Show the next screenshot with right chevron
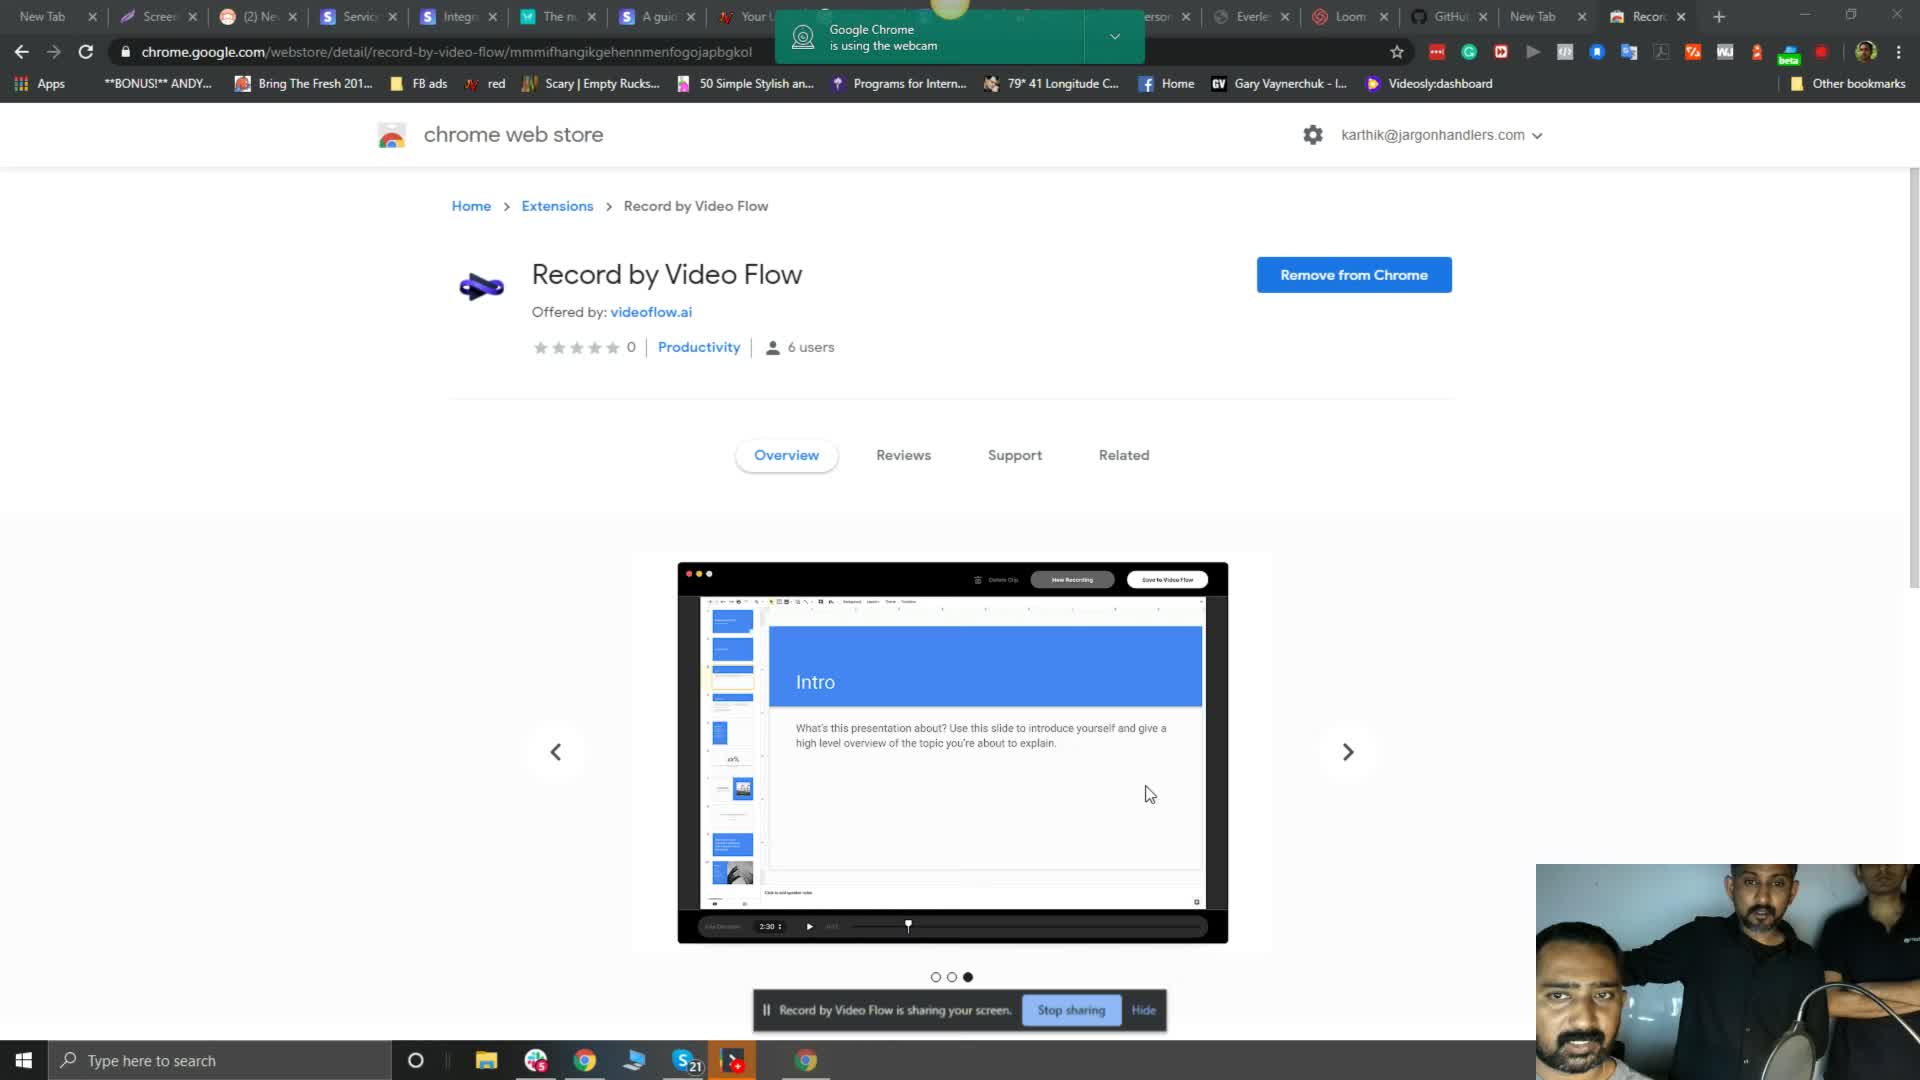 coord(1348,752)
